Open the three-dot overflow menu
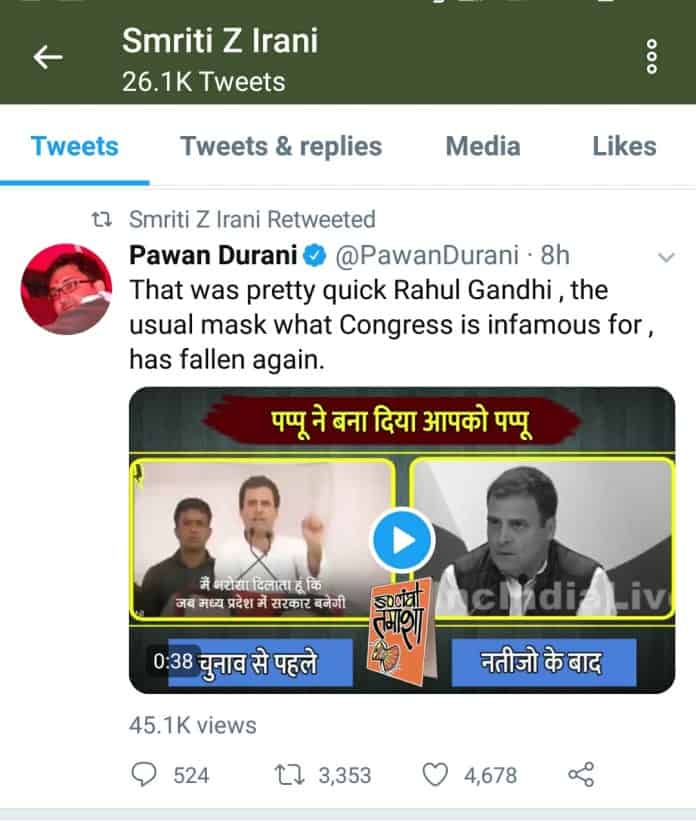696x821 pixels. click(x=652, y=57)
